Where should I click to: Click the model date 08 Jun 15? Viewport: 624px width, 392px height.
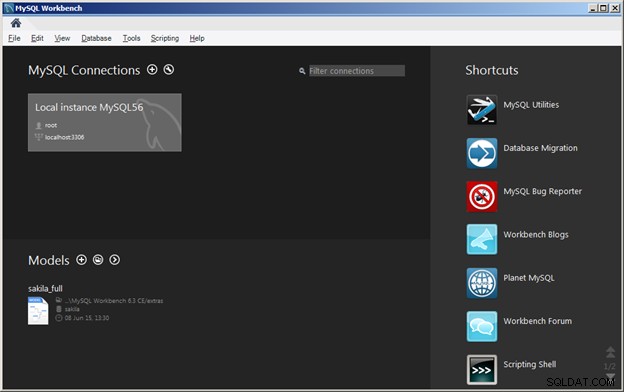87,318
